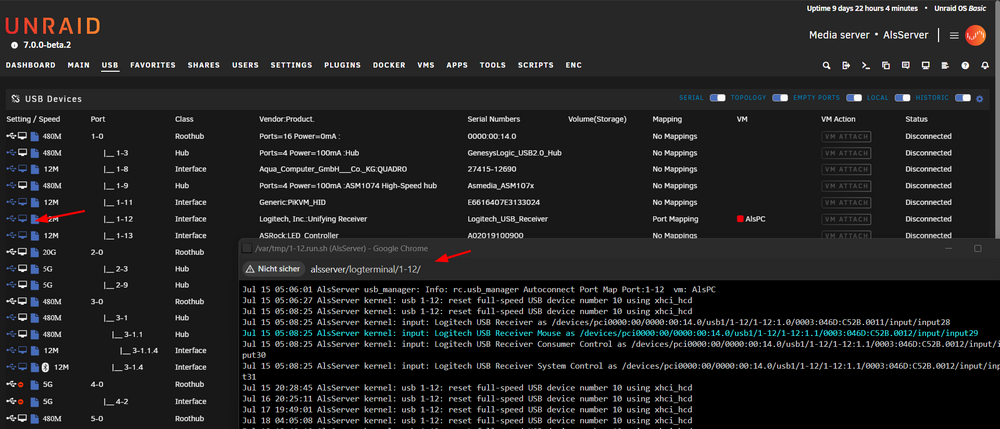This screenshot has width=1000, height=429.
Task: Open the log file icon for port 1-9
Action: click(x=35, y=185)
